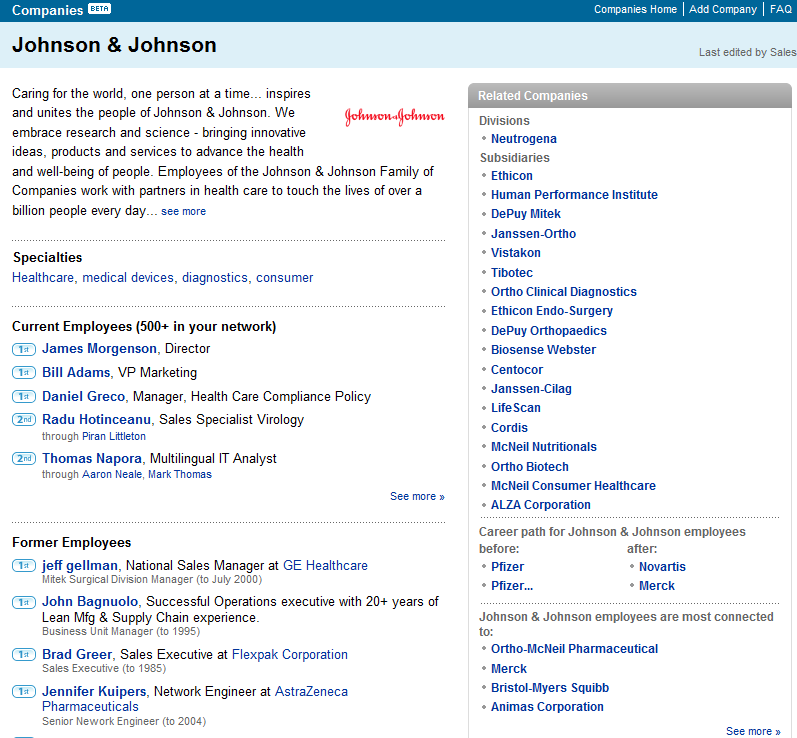Open Janssen-Ortho subsidiary link
The image size is (797, 738).
click(533, 234)
